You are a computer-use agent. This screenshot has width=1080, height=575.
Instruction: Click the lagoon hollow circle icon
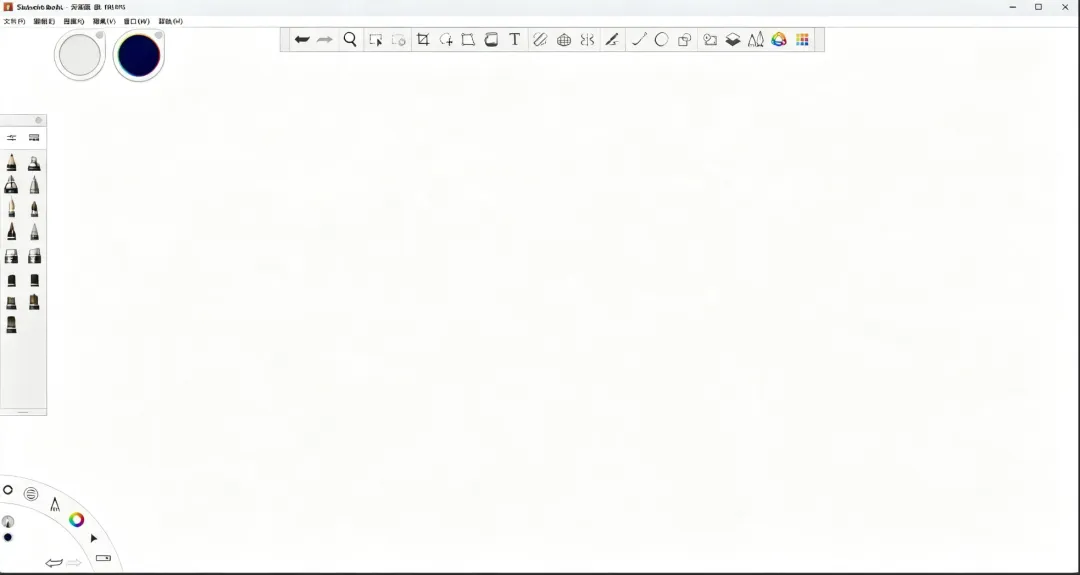(8, 490)
